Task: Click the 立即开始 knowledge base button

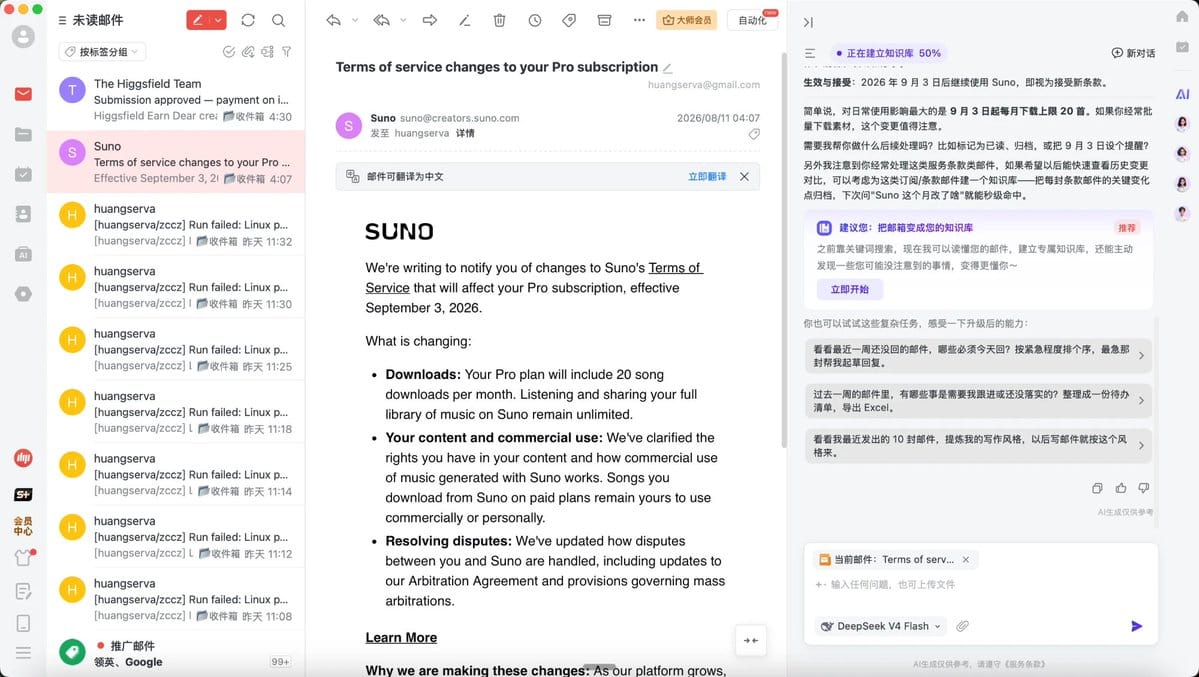Action: (850, 290)
